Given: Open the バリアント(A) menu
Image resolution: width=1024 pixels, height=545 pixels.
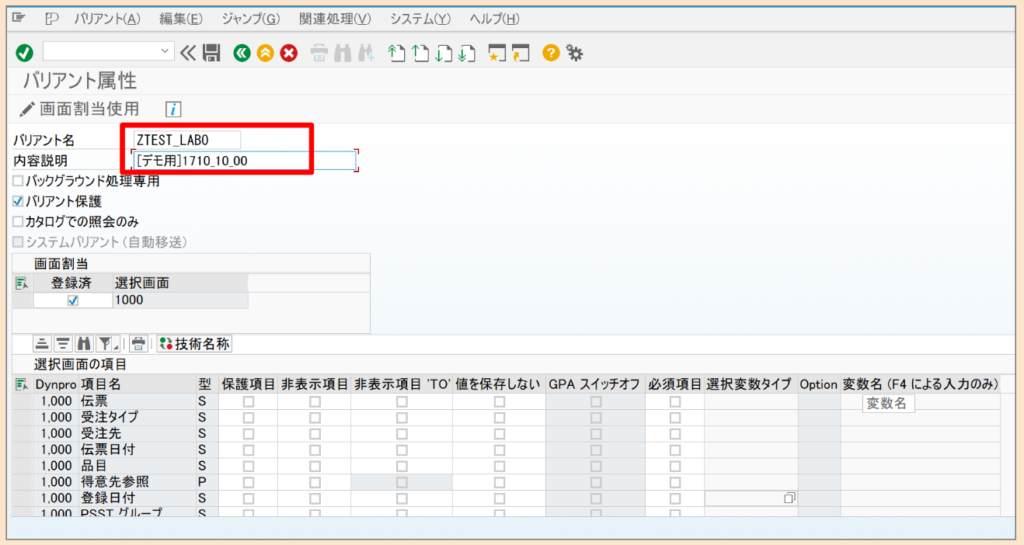Looking at the screenshot, I should [x=107, y=19].
